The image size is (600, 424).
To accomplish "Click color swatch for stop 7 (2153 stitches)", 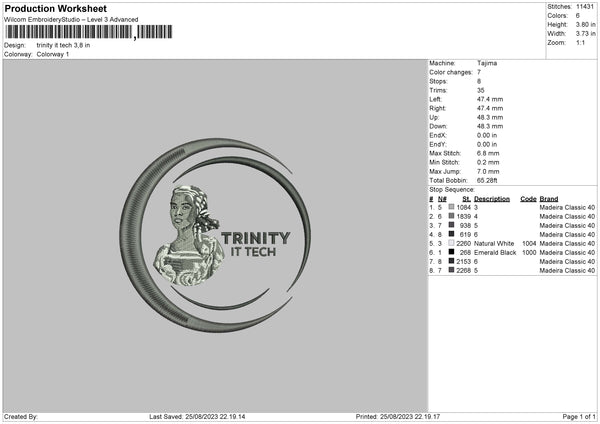I will (x=452, y=261).
